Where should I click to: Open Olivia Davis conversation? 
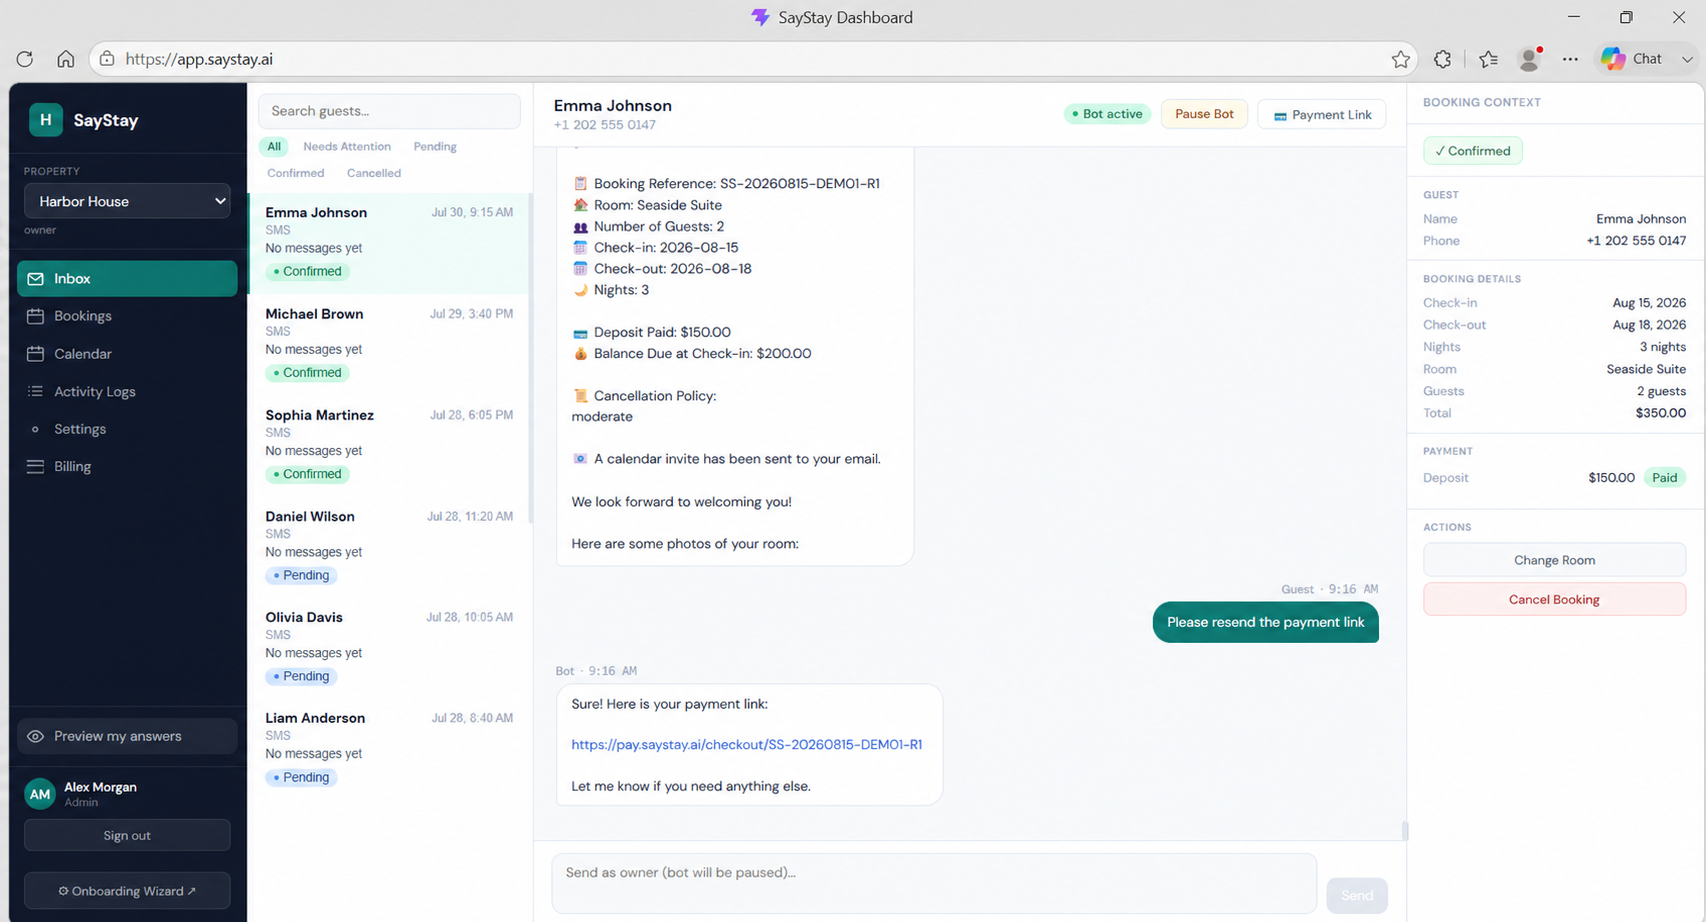click(x=389, y=648)
